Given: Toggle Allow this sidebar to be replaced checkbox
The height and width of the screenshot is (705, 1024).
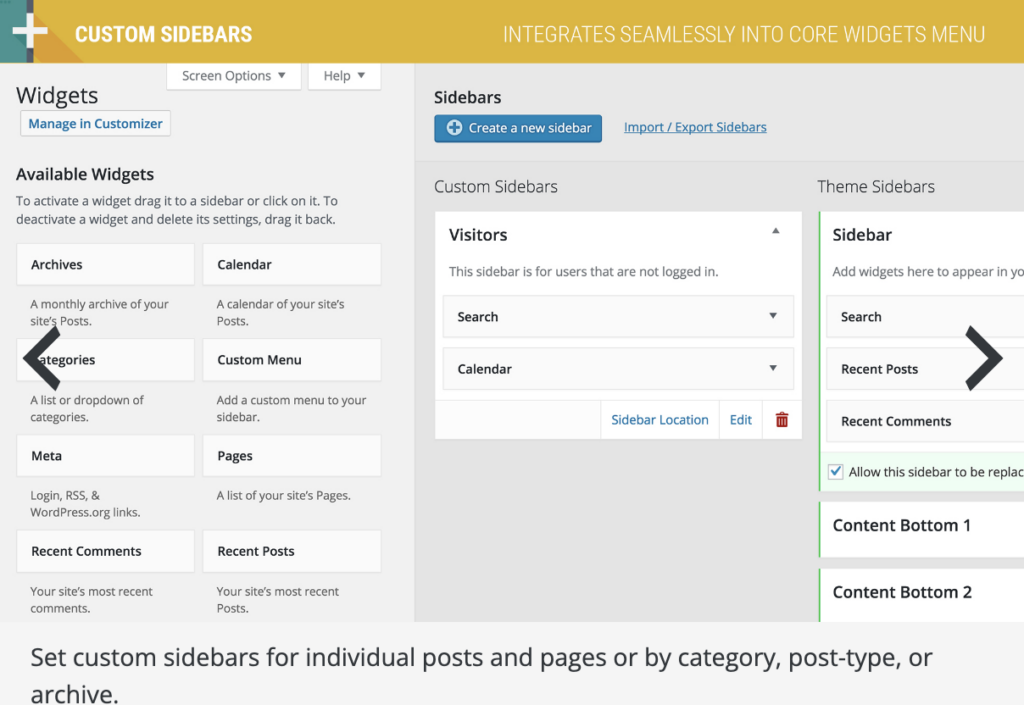Looking at the screenshot, I should 835,471.
